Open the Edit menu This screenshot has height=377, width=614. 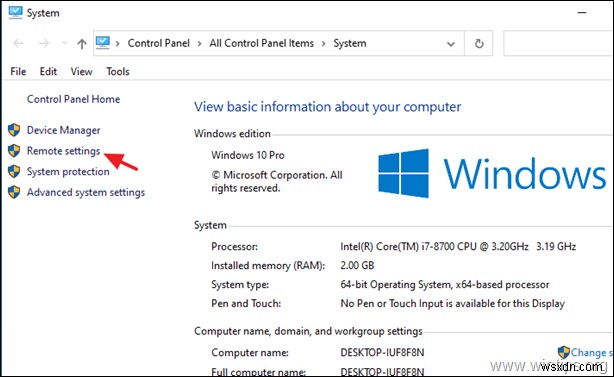[x=48, y=72]
